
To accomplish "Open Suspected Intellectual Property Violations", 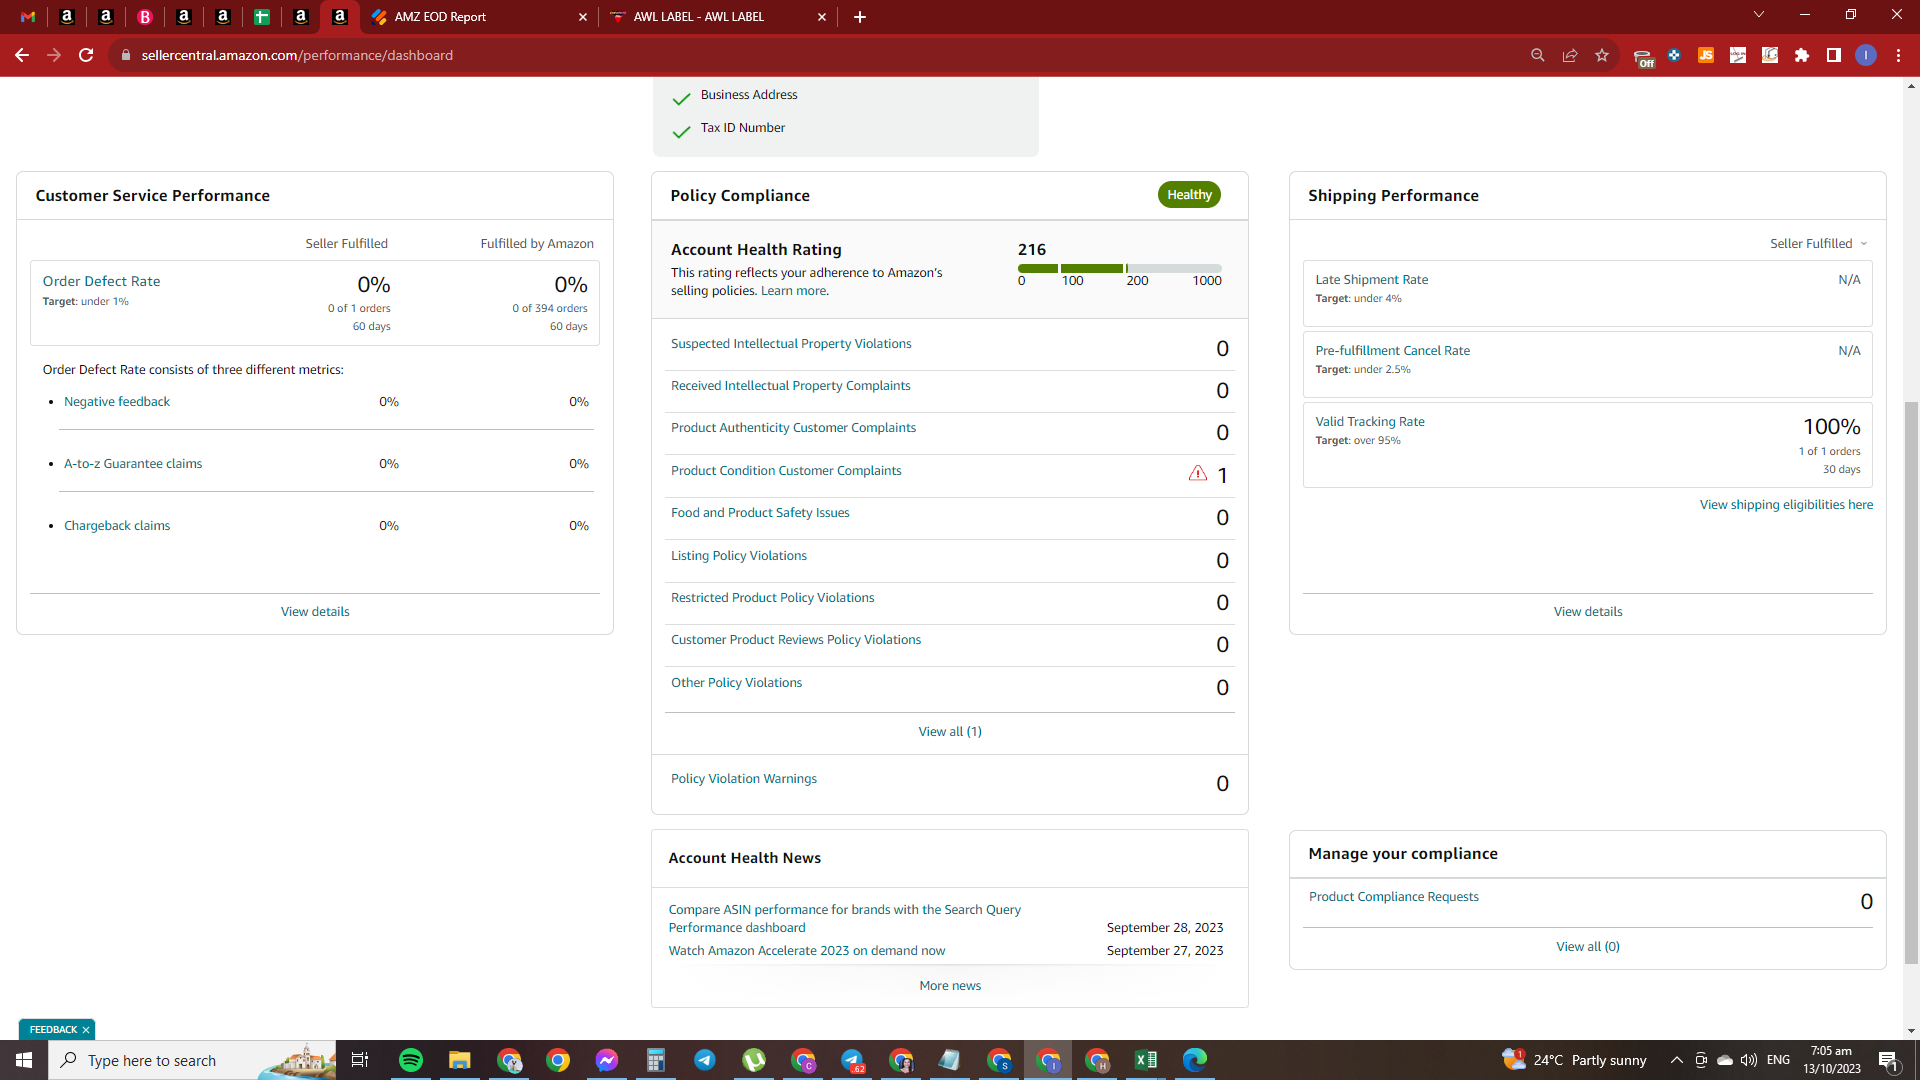I will click(791, 344).
